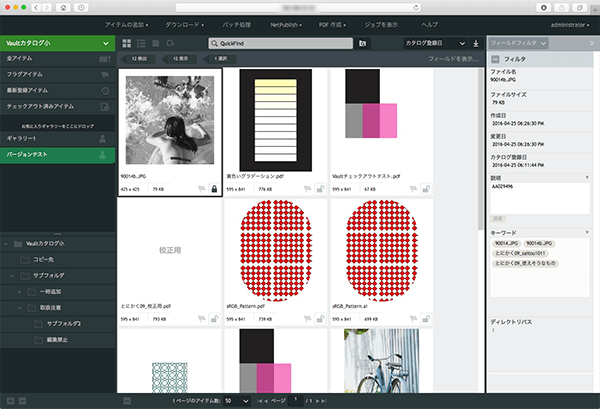Switch to thumbnail grid view
Screen dimensions: 600x409
(127, 43)
